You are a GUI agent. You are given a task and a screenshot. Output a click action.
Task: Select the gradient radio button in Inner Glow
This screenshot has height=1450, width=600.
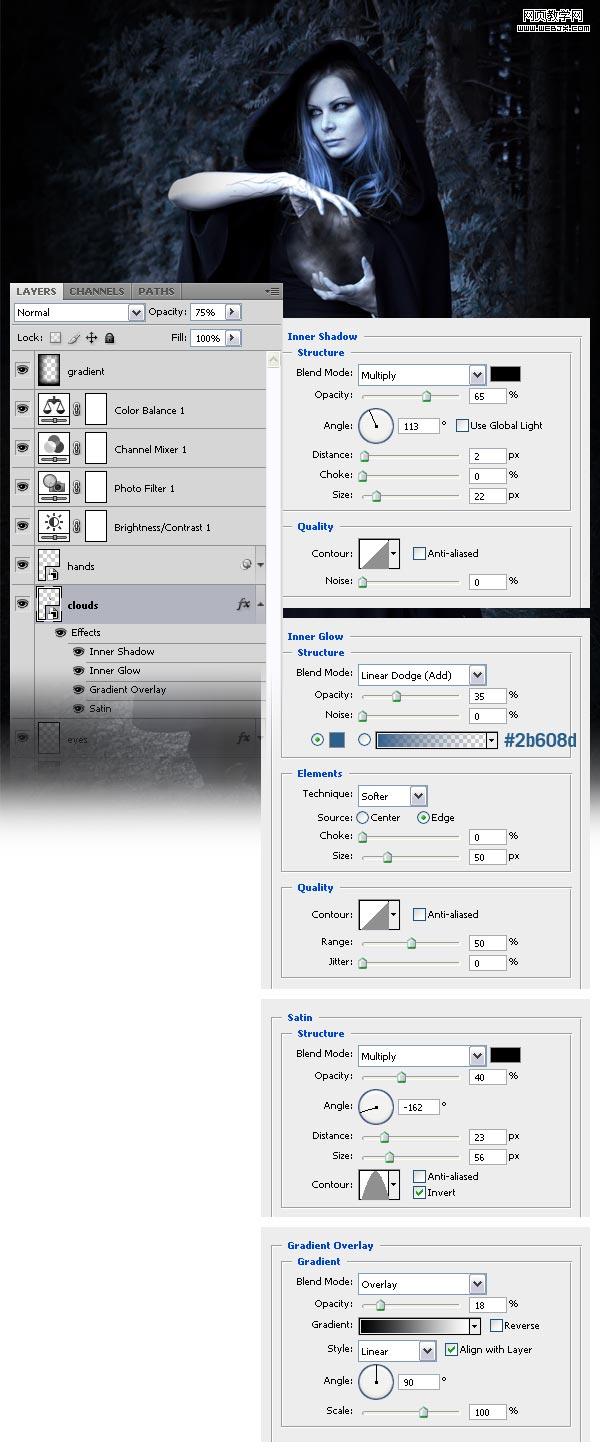(364, 740)
